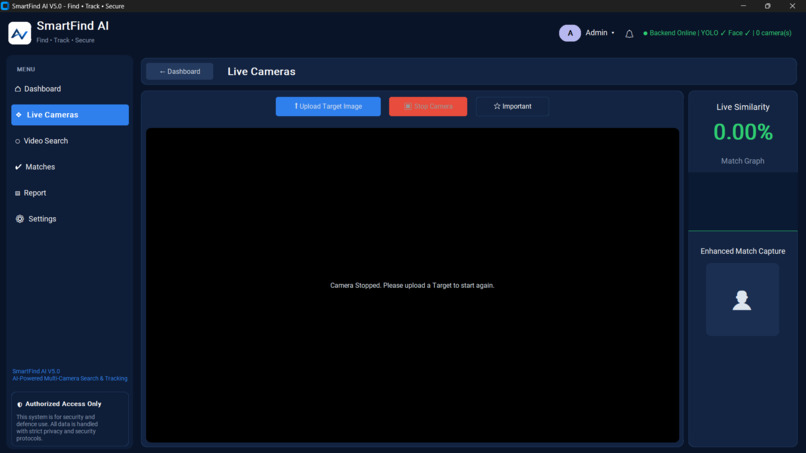Screen dimensions: 806x453
Task: Close the SmartFind AI window
Action: (x=792, y=6)
